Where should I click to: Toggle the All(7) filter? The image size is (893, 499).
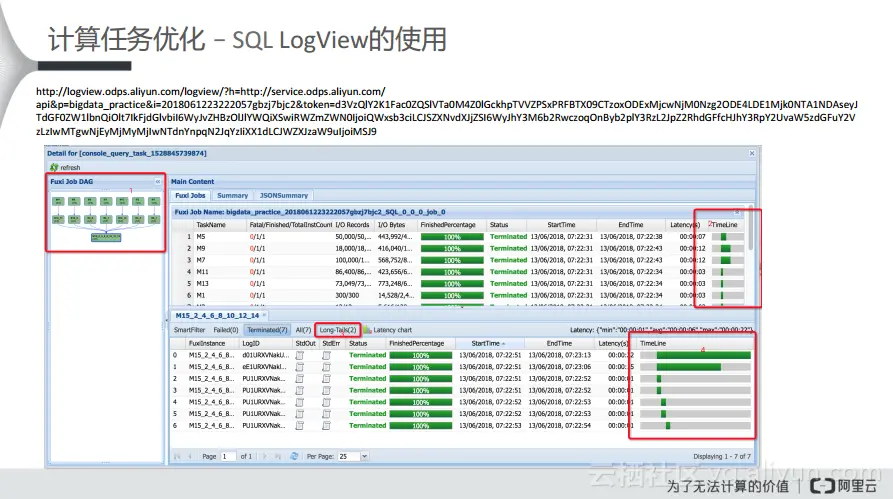click(303, 330)
